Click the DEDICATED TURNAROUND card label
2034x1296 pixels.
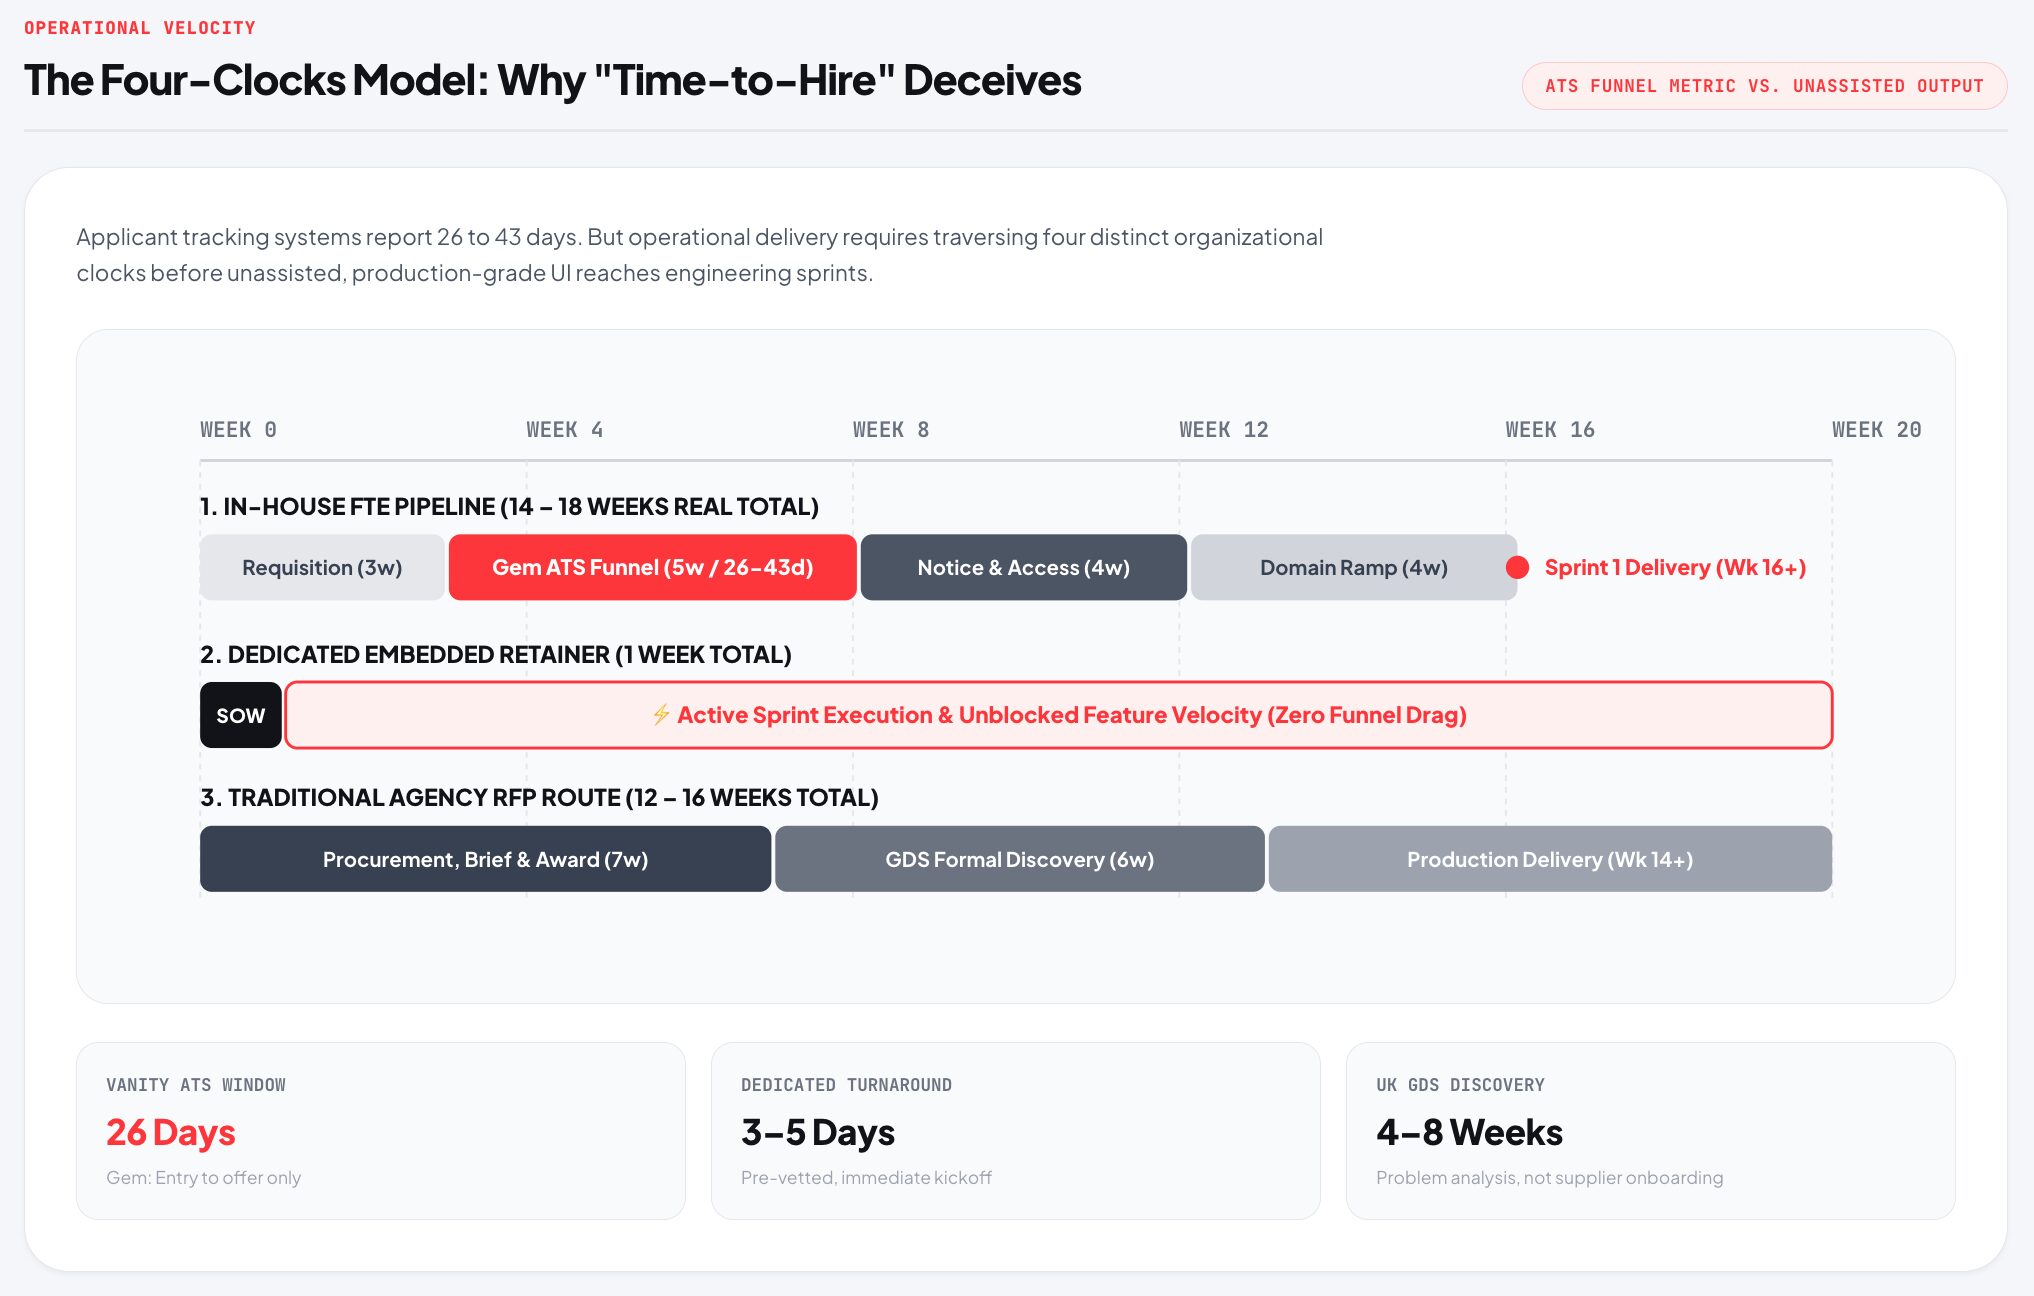pyautogui.click(x=846, y=1085)
